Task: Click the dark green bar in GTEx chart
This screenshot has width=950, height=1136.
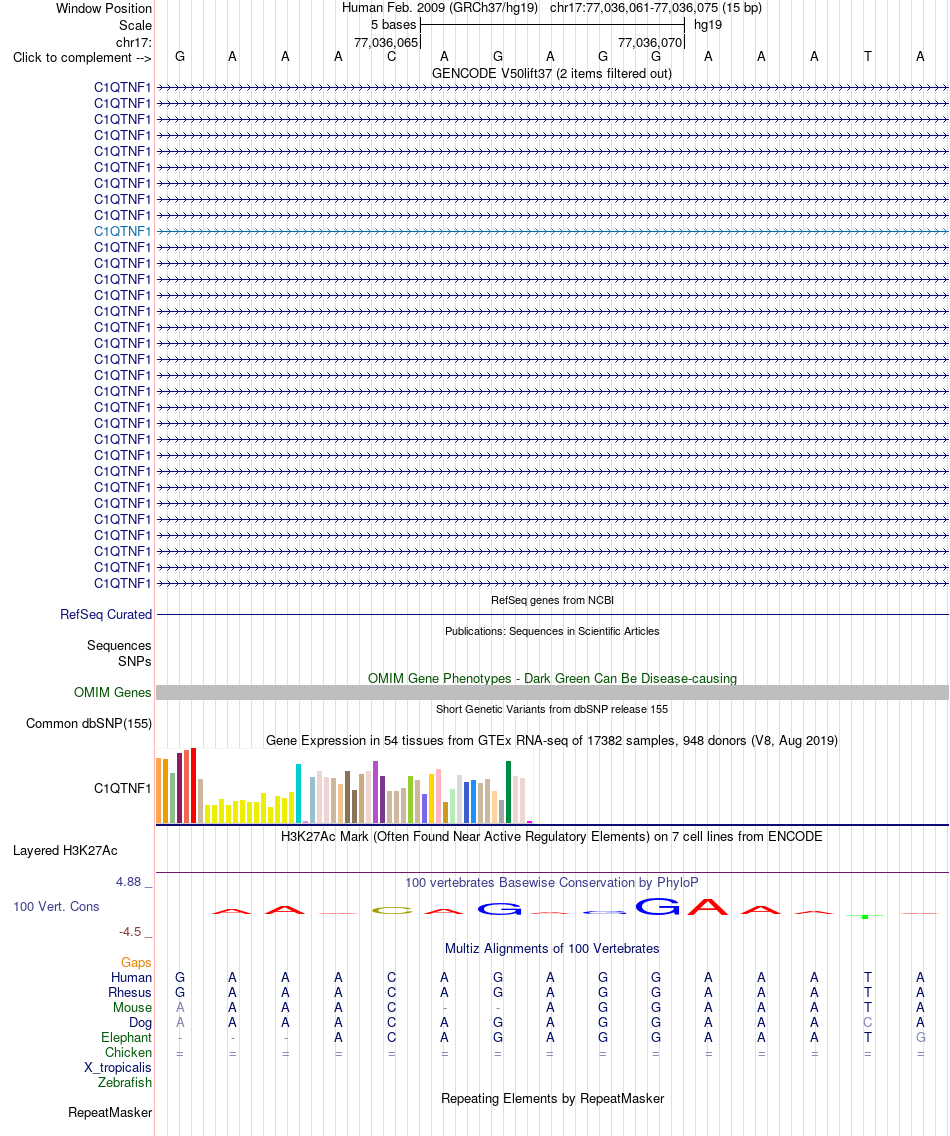Action: point(509,792)
